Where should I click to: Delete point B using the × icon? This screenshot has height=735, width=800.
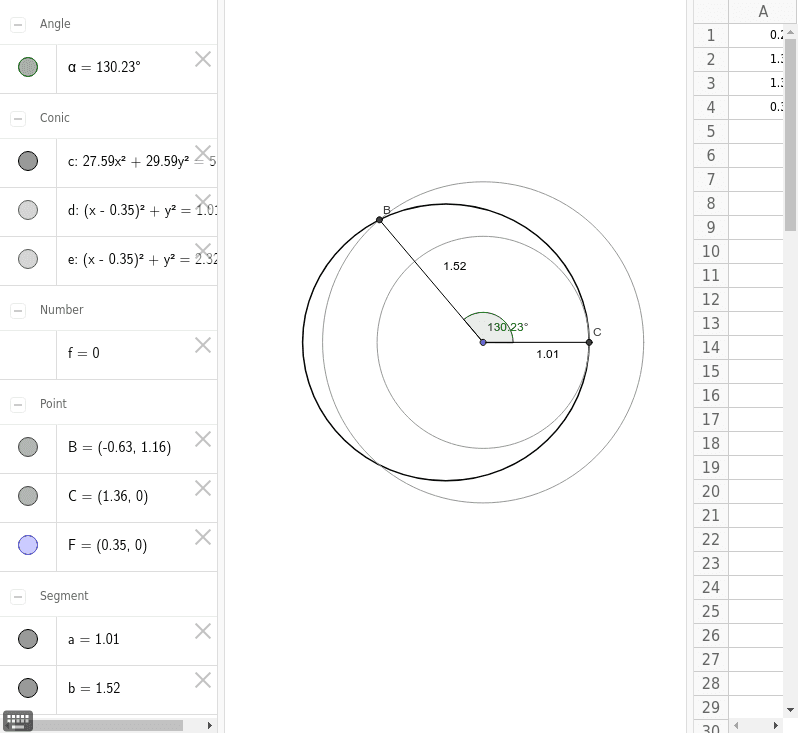pos(203,440)
